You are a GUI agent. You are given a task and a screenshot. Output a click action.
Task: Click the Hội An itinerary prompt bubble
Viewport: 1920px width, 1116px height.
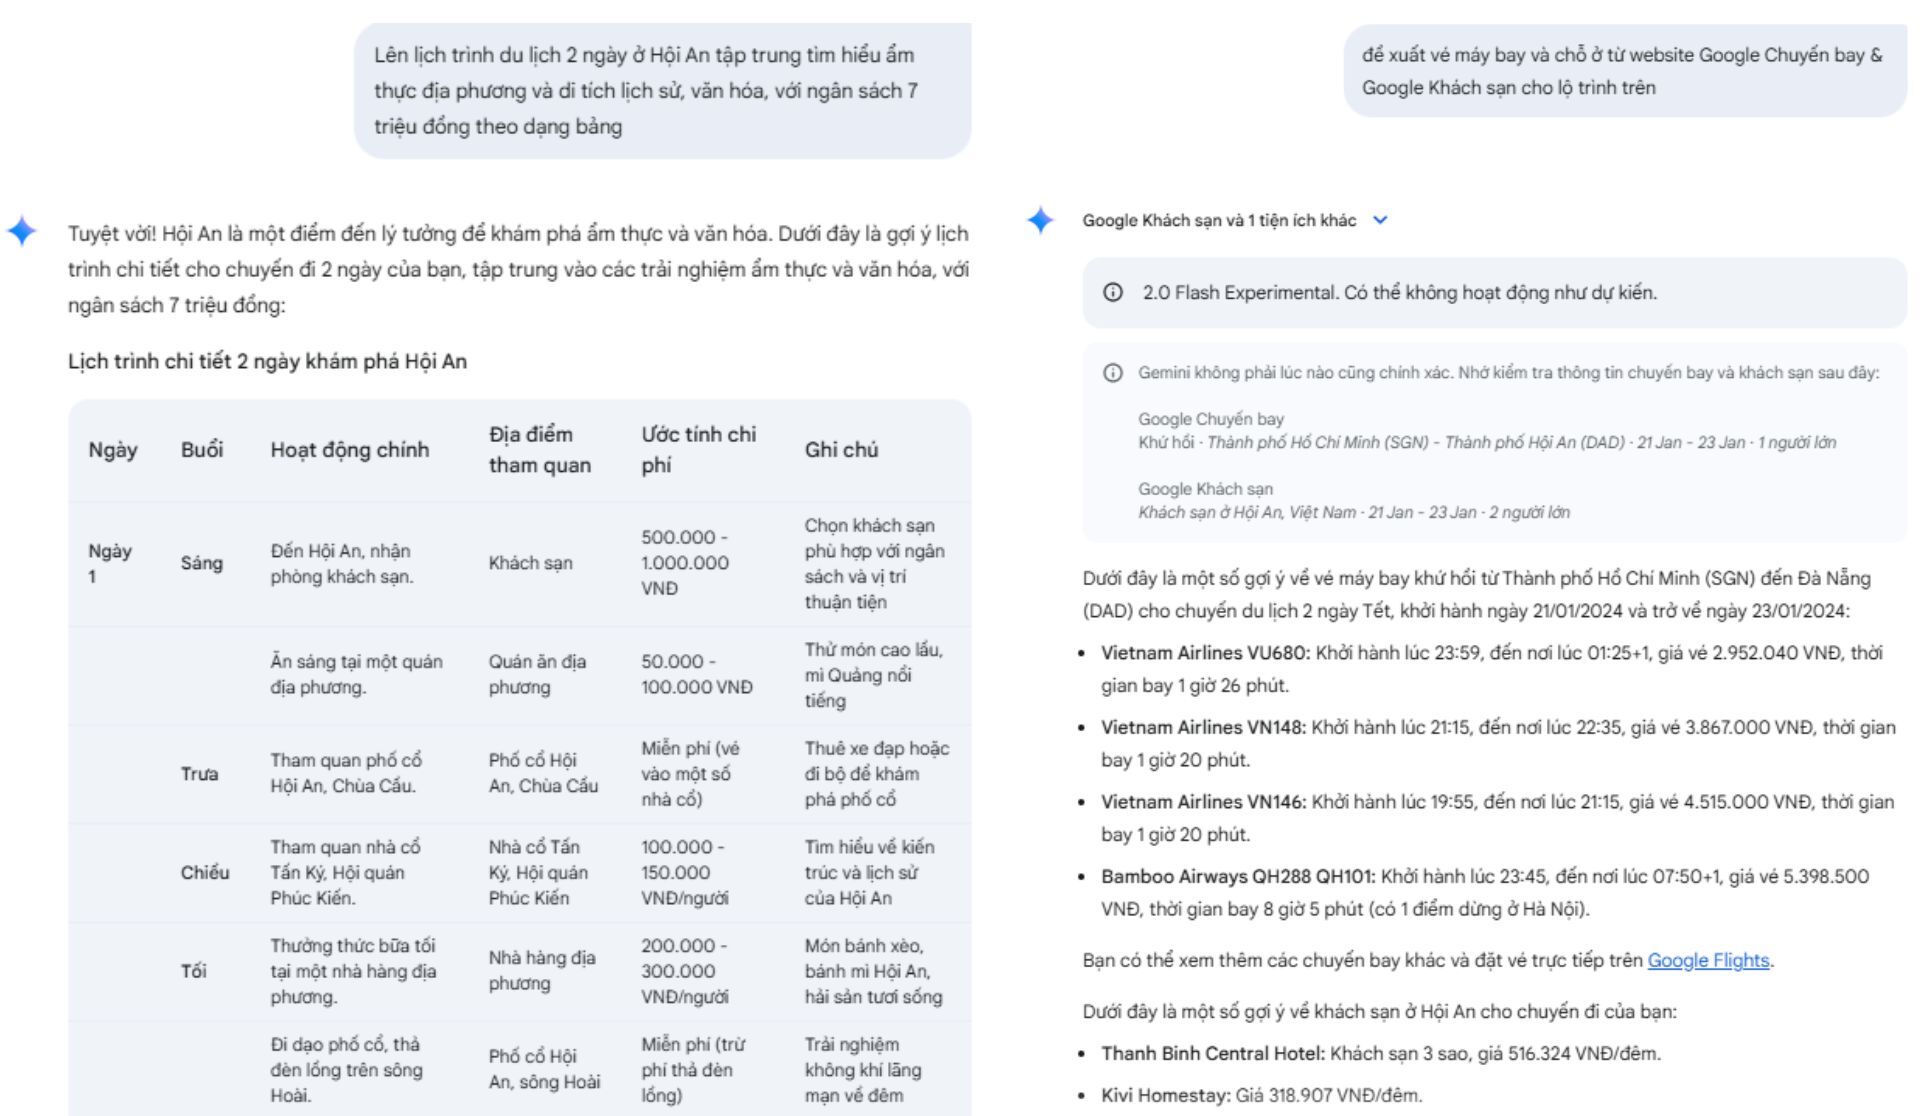(x=662, y=91)
